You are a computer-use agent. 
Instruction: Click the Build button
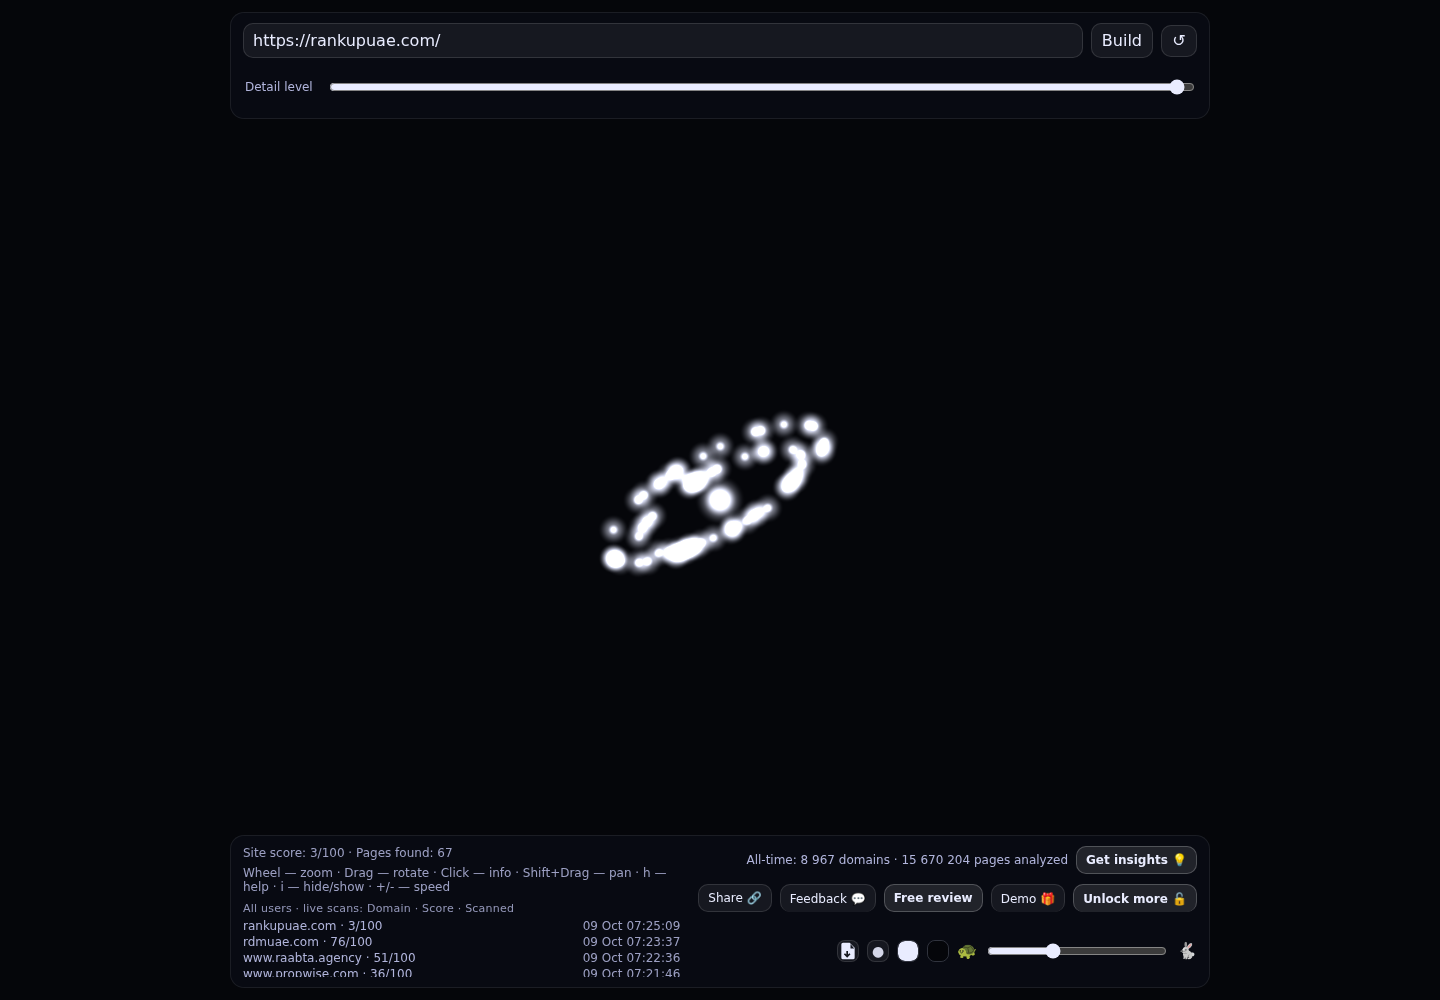click(1121, 40)
